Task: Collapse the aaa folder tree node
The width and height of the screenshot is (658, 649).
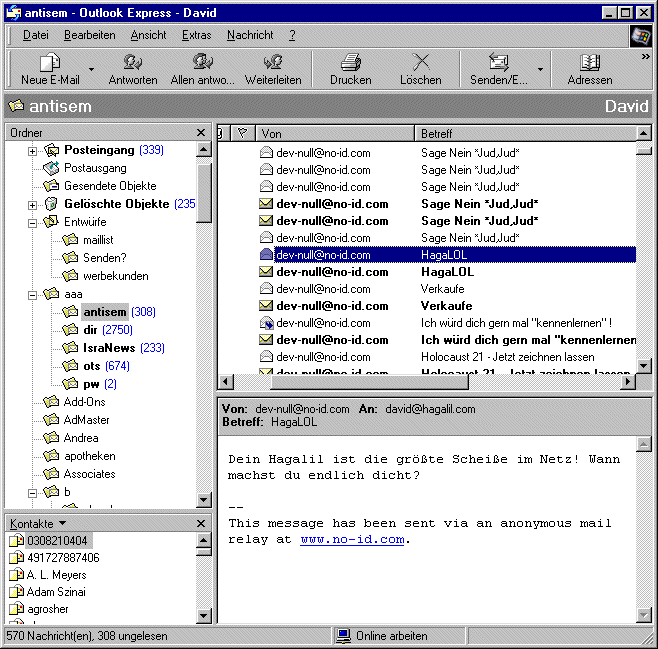Action: [32, 295]
